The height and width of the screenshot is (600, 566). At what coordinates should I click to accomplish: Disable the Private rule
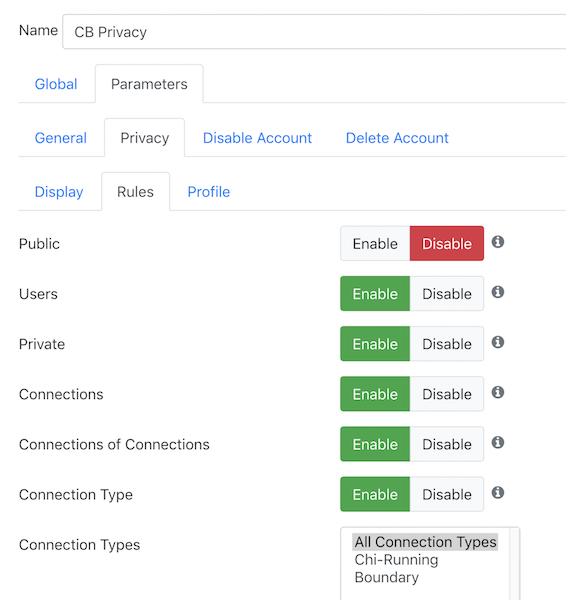click(447, 344)
